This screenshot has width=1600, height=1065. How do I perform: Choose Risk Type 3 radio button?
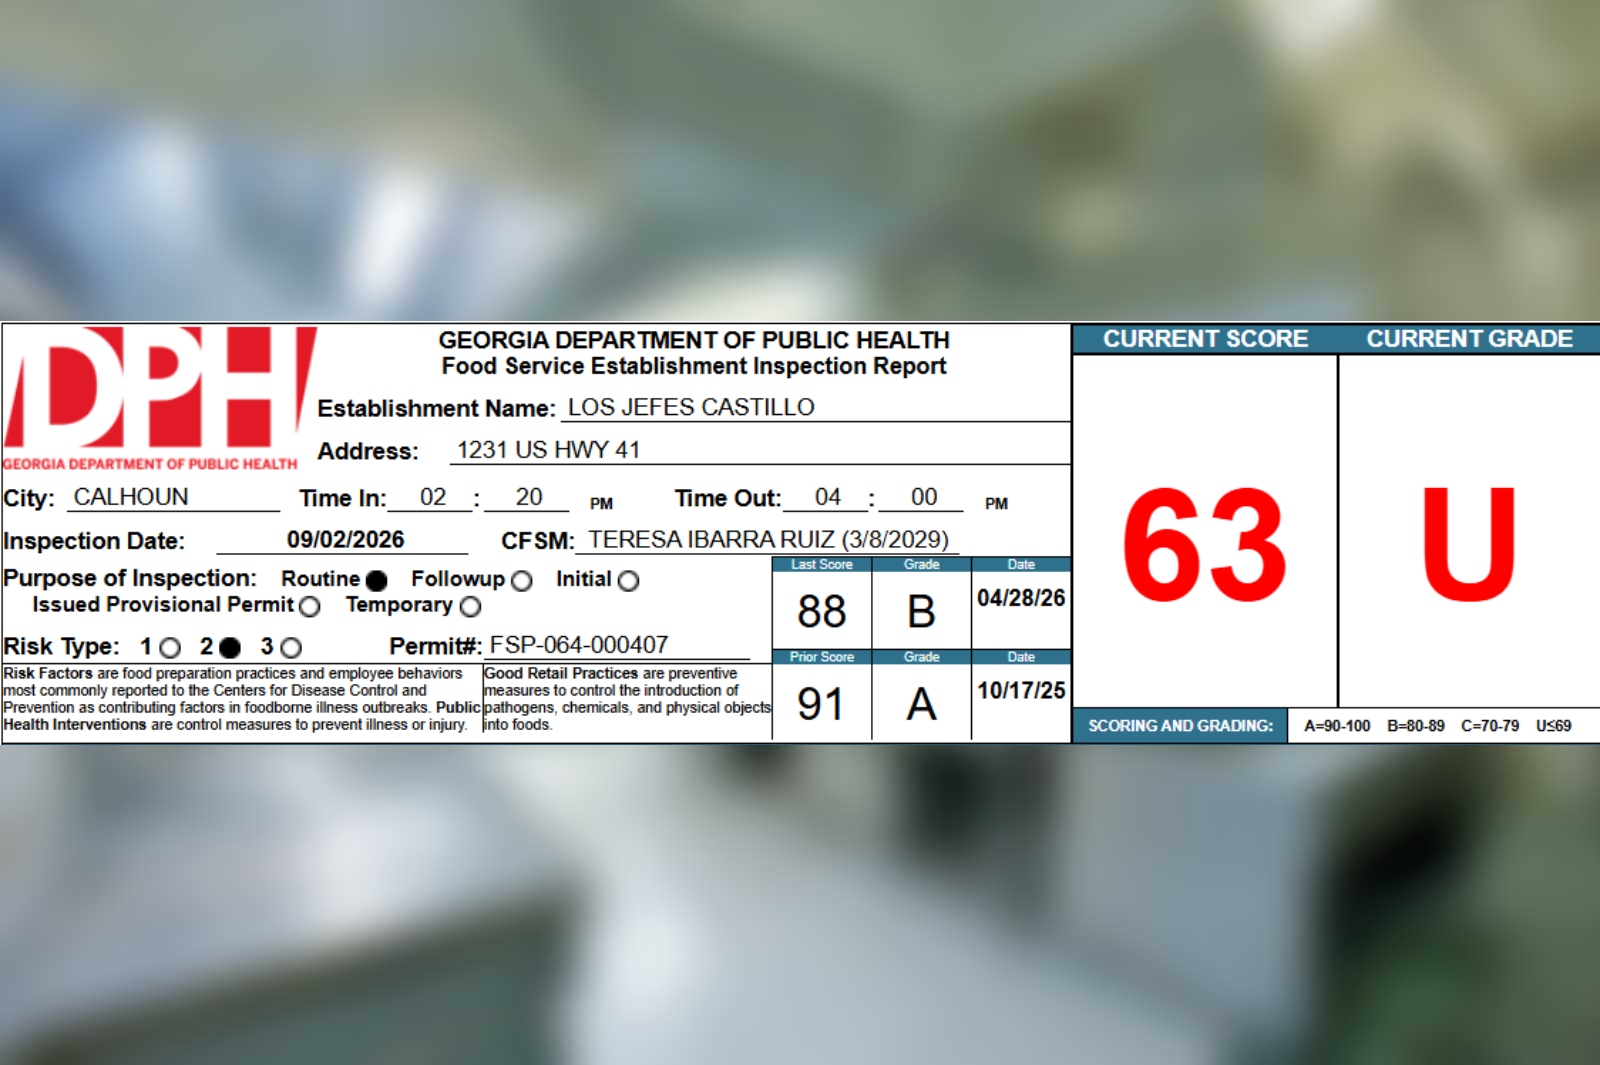(291, 648)
